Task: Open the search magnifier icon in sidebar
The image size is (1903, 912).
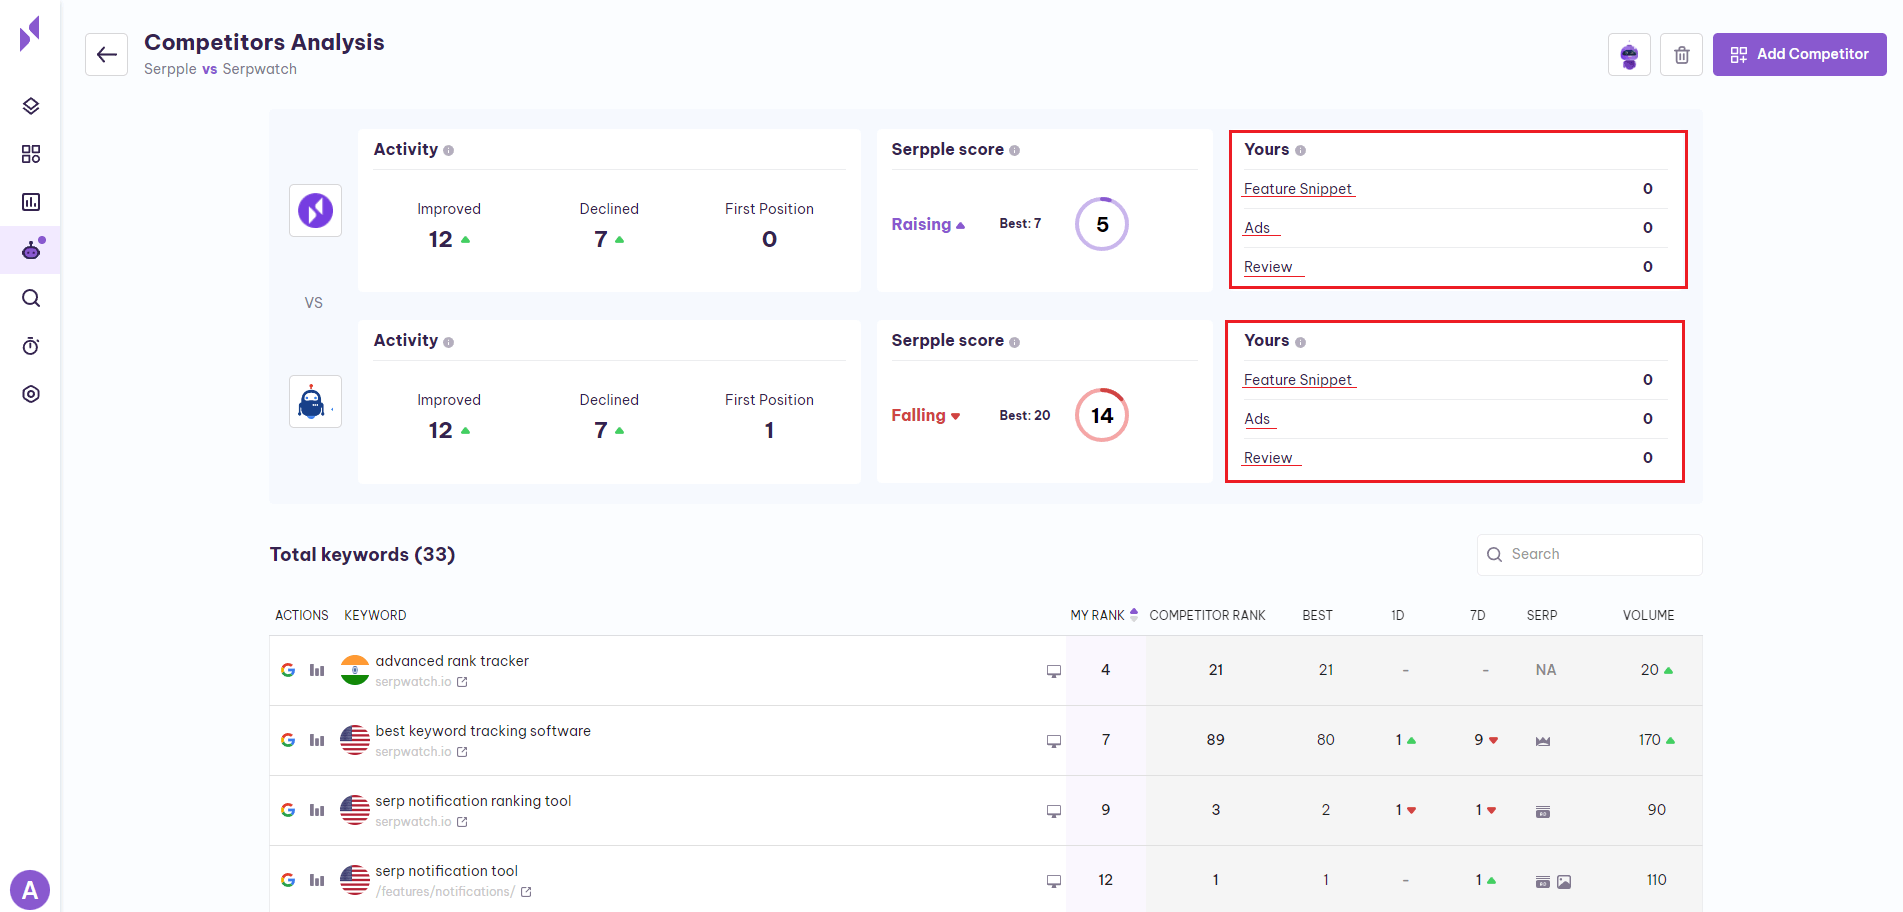Action: 31,298
